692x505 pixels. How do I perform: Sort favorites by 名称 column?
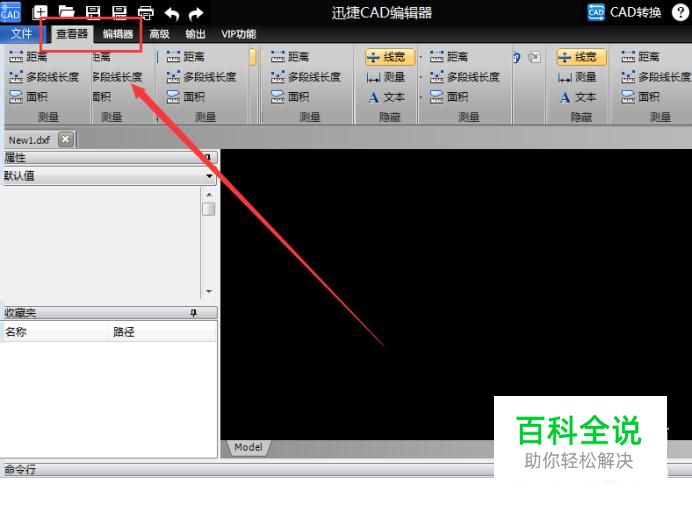pos(55,332)
